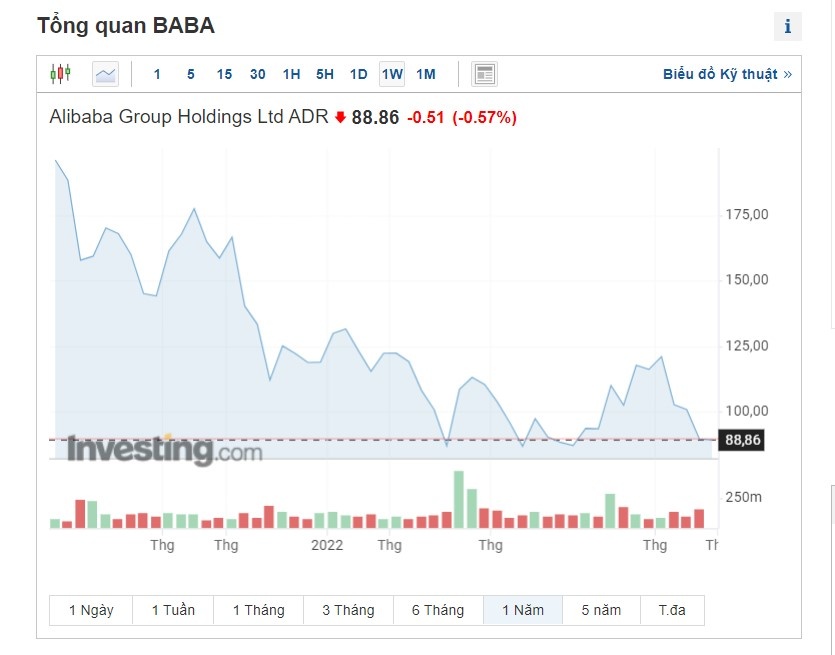Screen dimensions: 835x655
Task: Select the 5H timeframe icon
Action: click(x=324, y=73)
